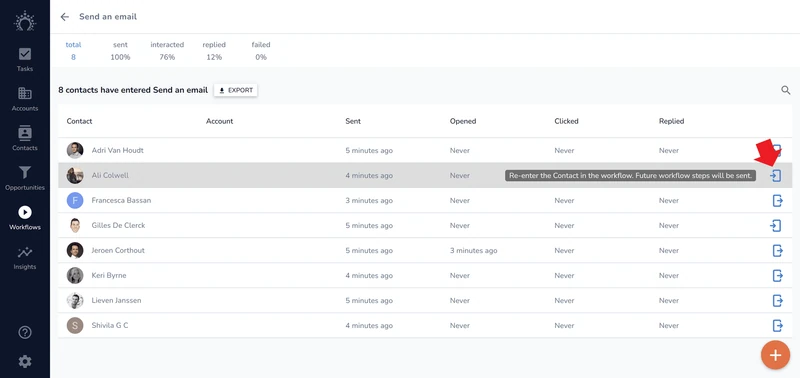Exit Keri Byrne from the workflow
800x378 pixels.
pos(777,275)
